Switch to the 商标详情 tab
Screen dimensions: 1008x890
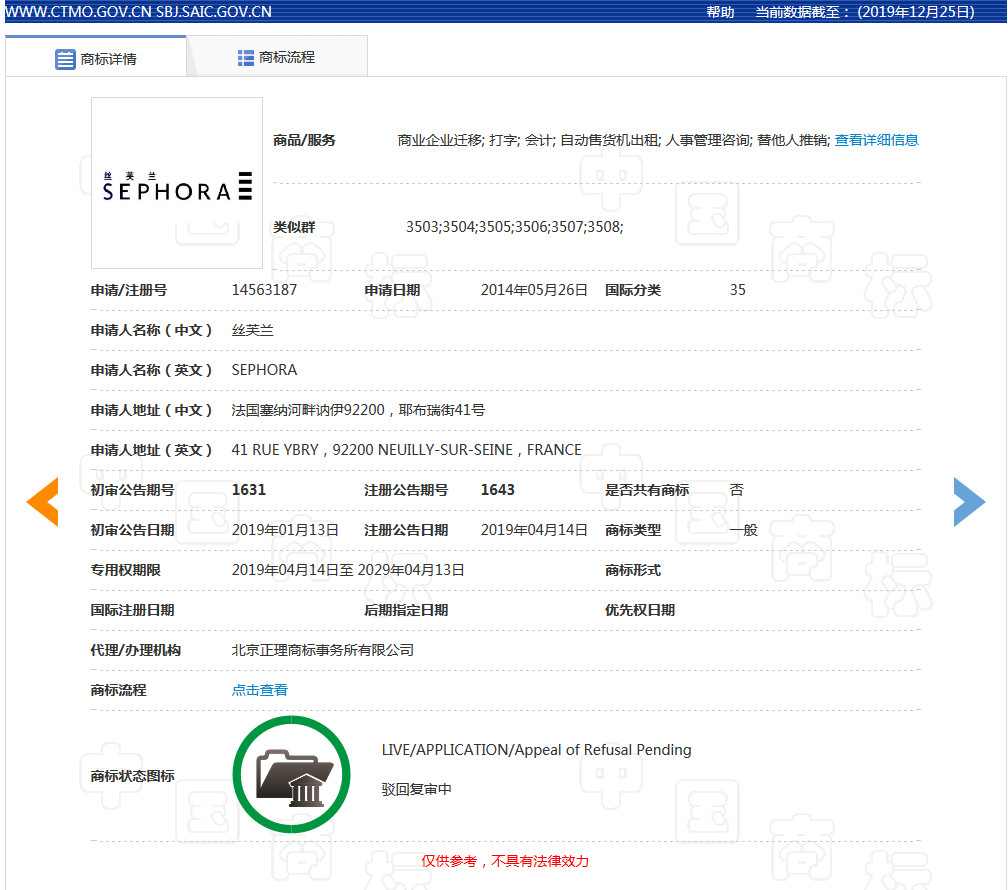(x=96, y=58)
